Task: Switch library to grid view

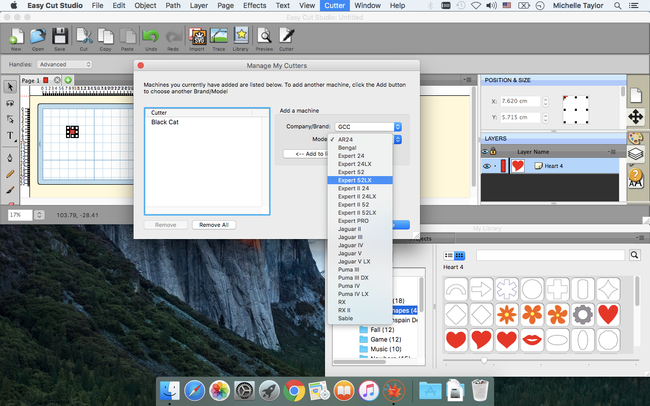Action: tap(459, 255)
